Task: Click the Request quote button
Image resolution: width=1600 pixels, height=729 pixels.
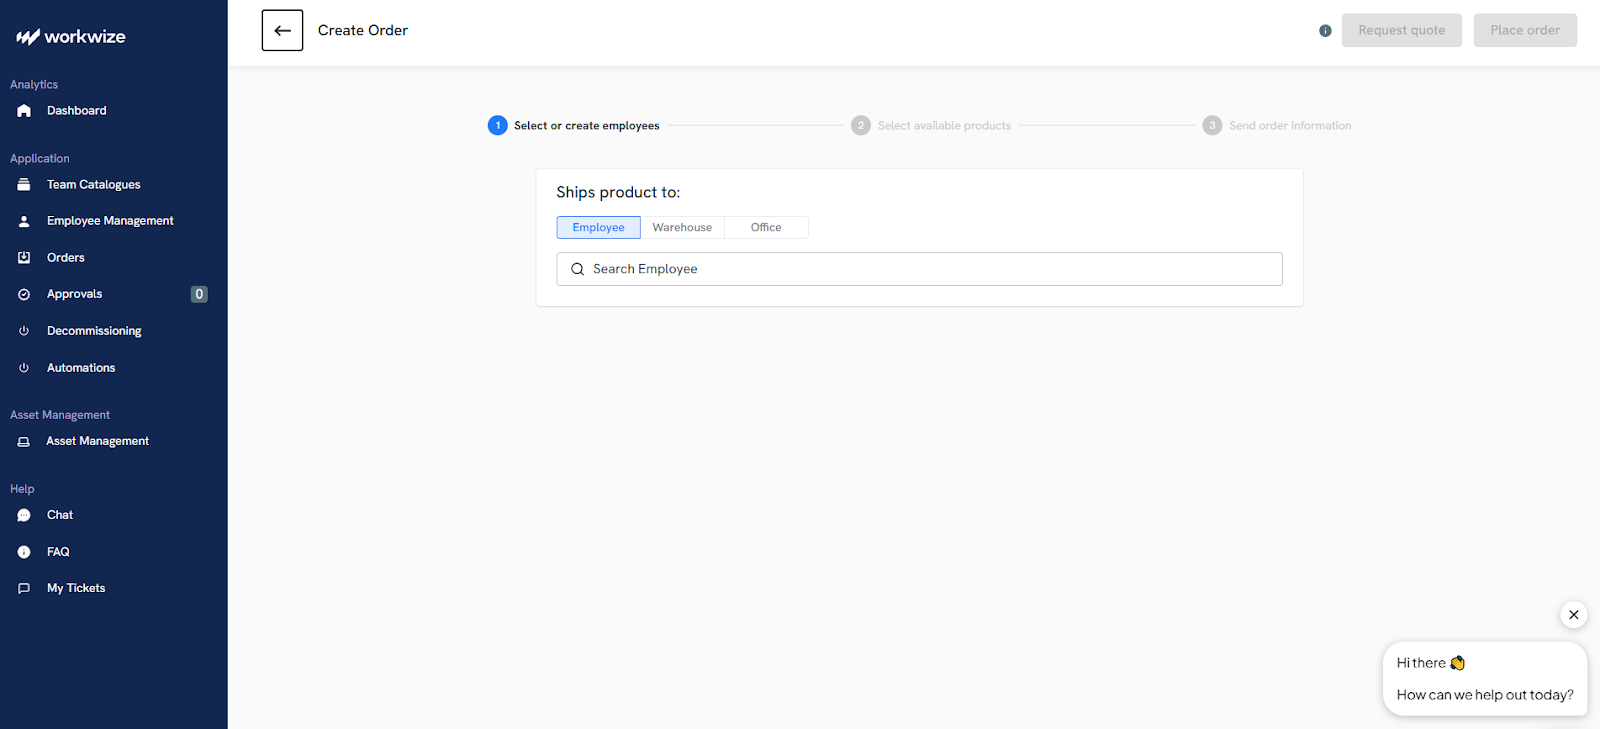Action: pyautogui.click(x=1401, y=31)
